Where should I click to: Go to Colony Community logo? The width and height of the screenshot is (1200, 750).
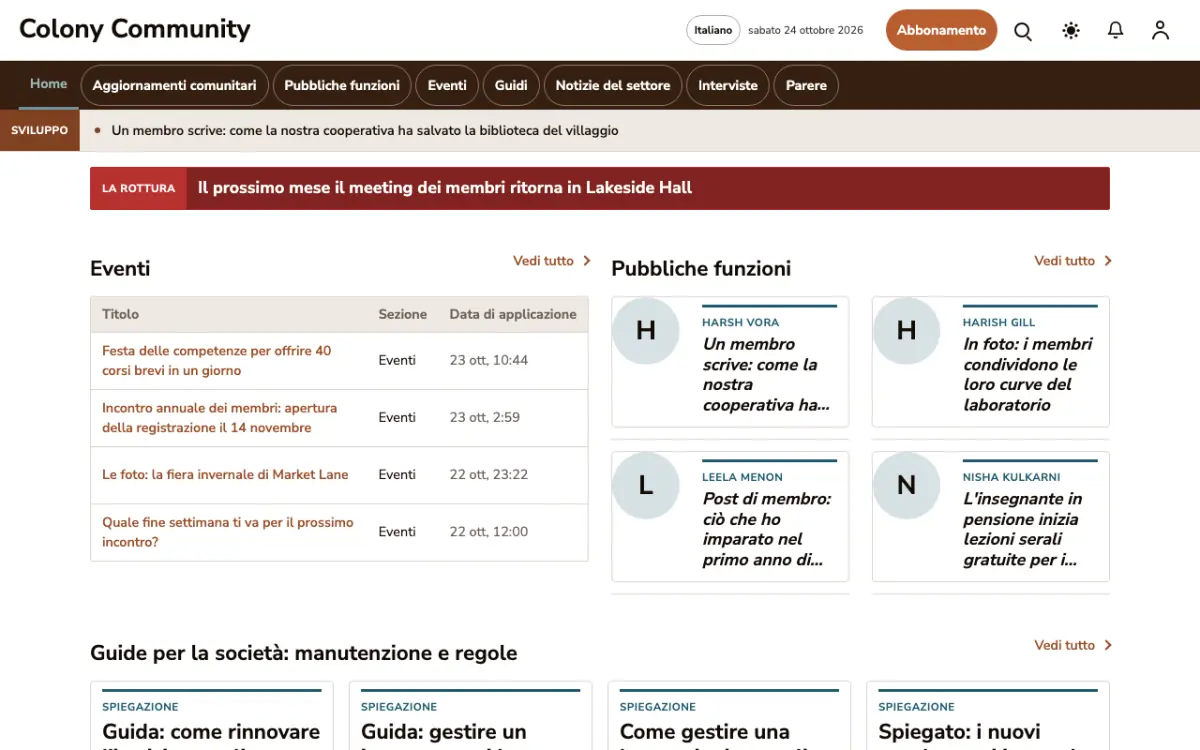(135, 30)
